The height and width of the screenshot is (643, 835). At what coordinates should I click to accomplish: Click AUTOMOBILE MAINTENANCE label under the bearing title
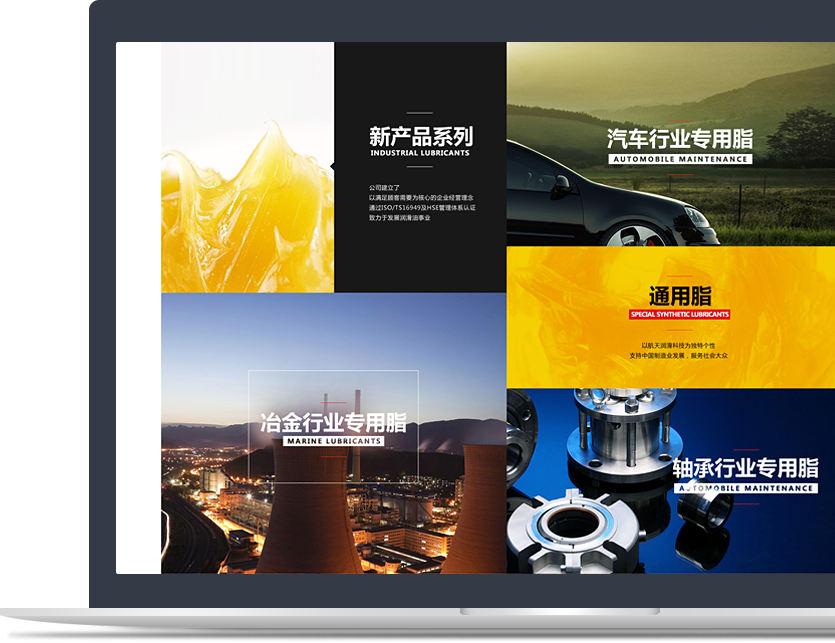coord(746,488)
